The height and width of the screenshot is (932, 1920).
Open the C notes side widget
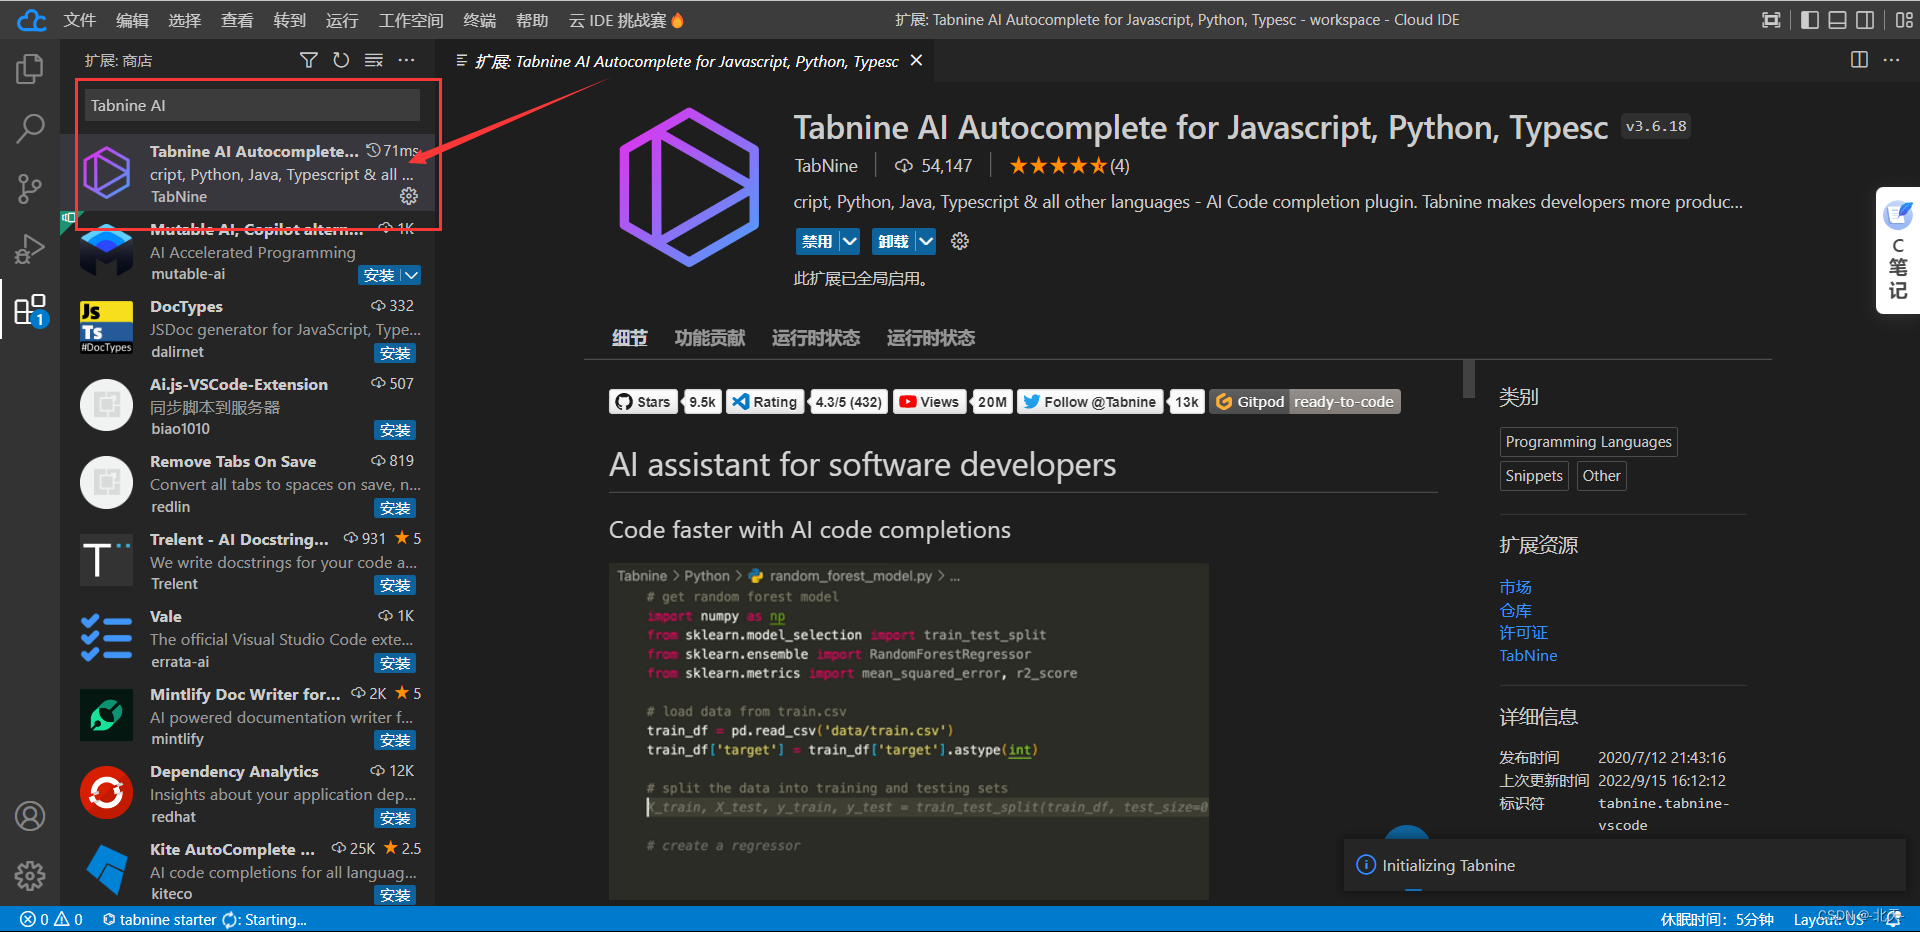[x=1898, y=251]
